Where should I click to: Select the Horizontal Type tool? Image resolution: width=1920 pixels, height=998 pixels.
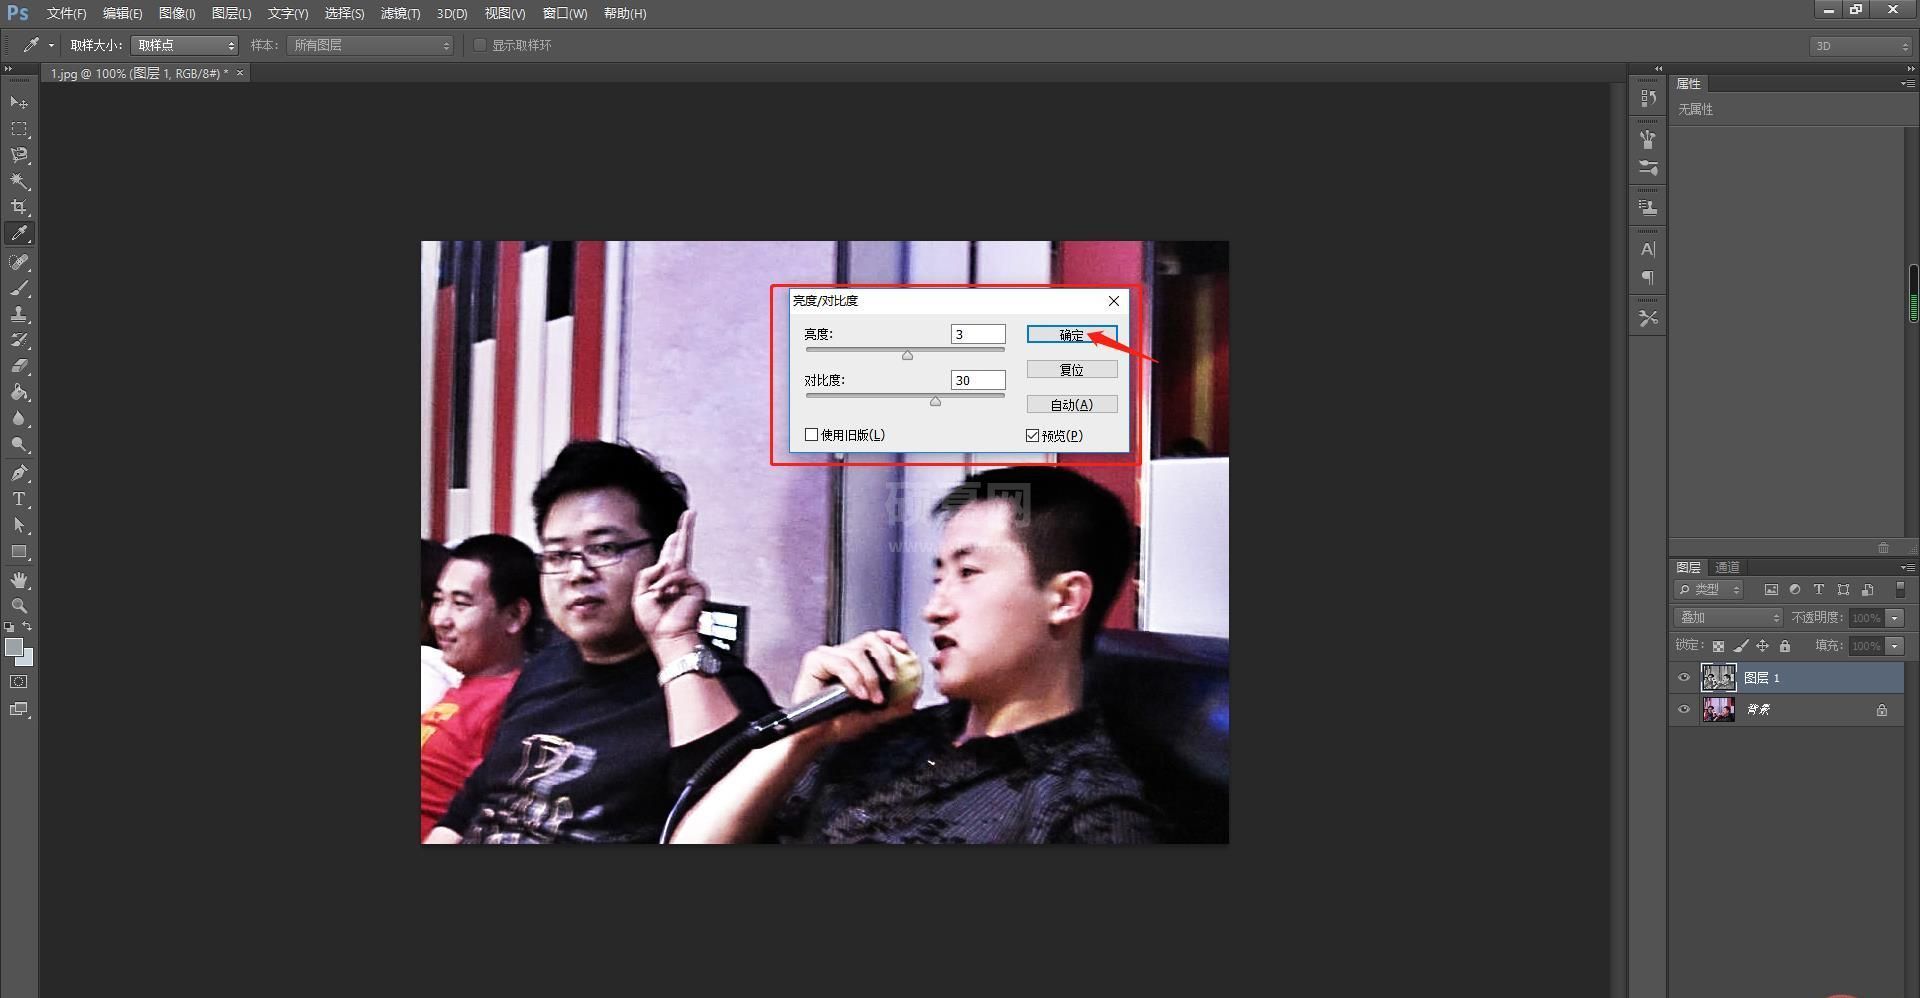tap(19, 499)
